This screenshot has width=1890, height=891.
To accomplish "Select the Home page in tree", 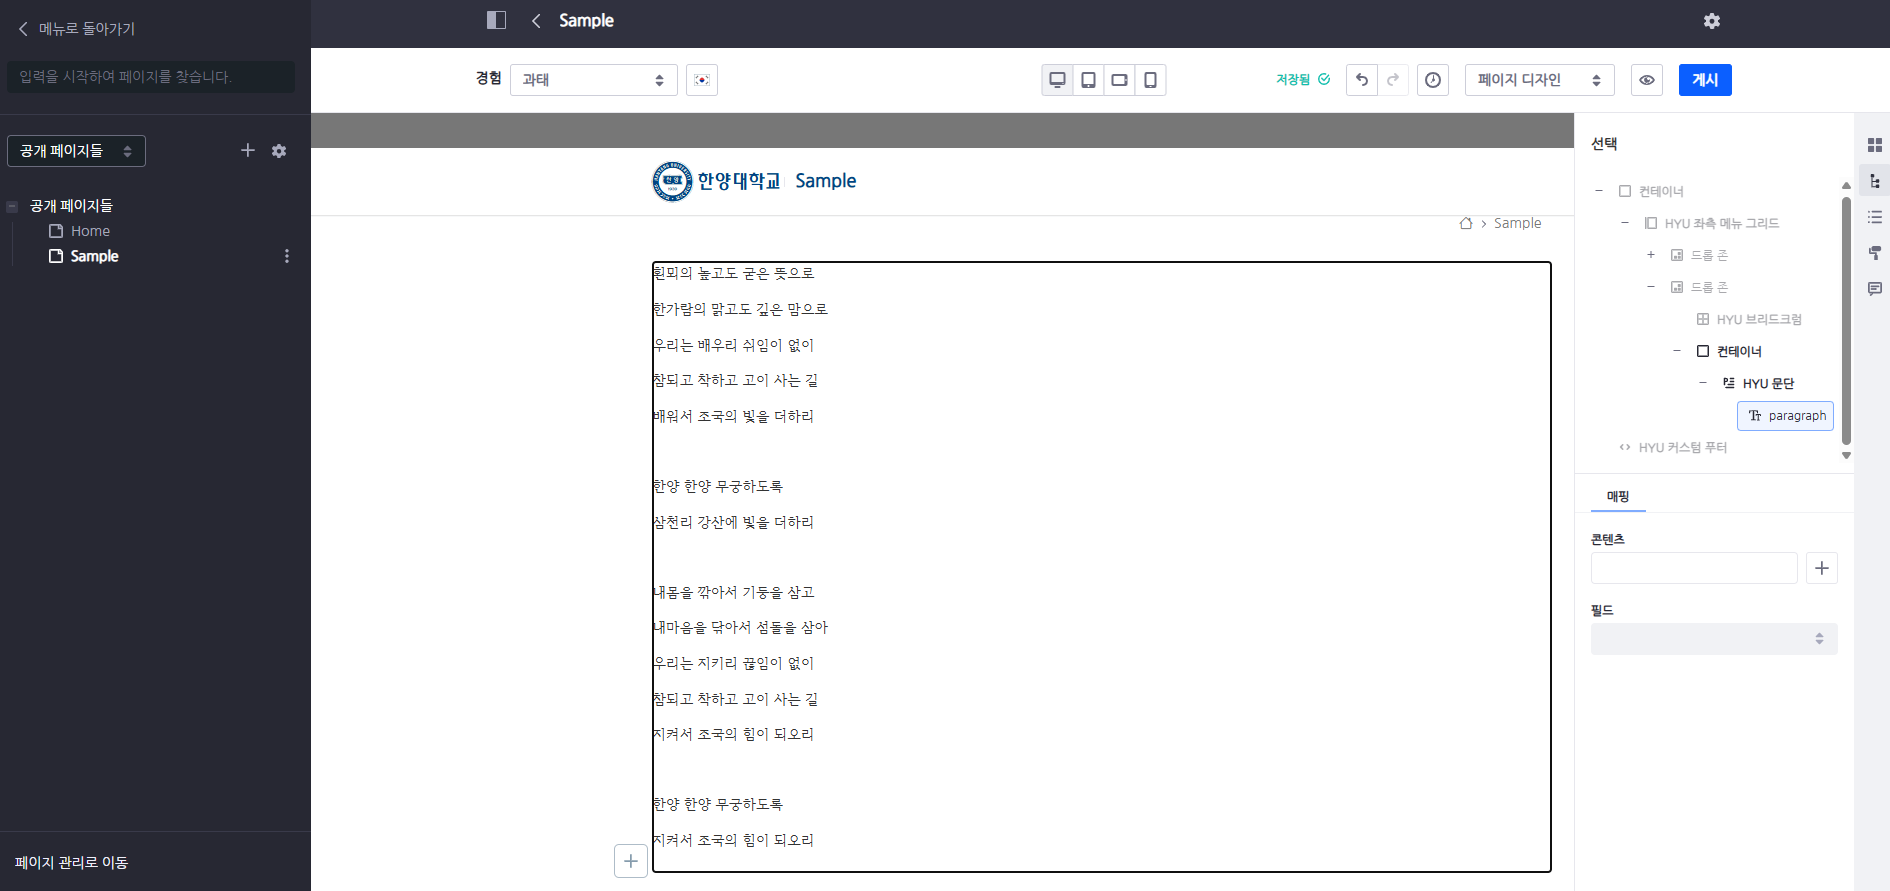I will click(90, 231).
